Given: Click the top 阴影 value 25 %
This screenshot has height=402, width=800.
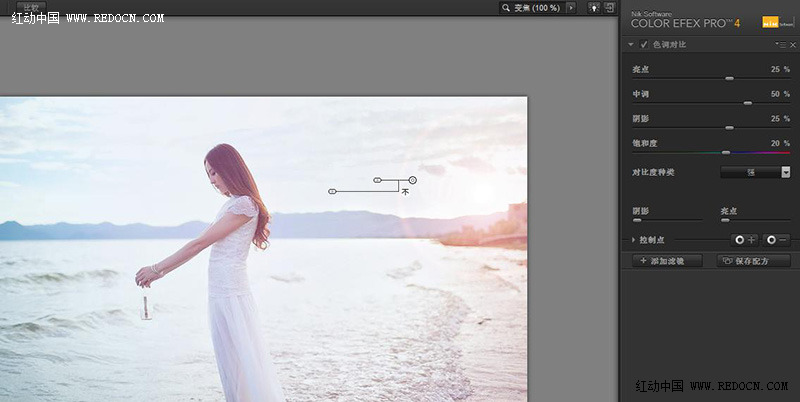Looking at the screenshot, I should click(780, 119).
